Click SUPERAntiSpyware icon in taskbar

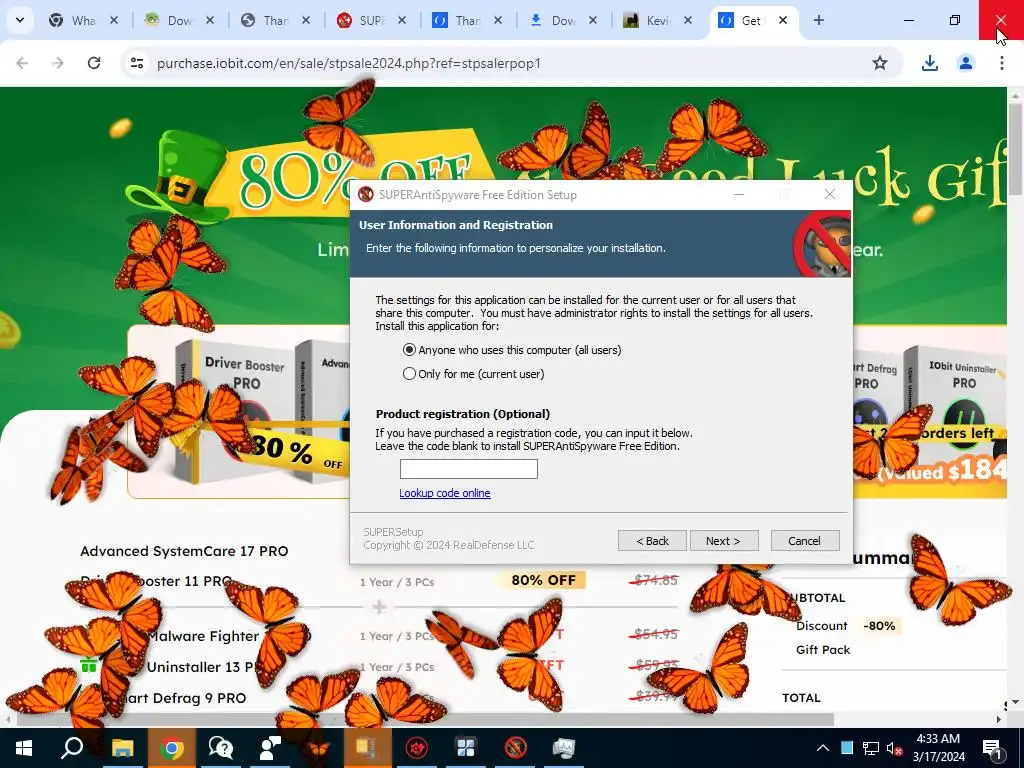pyautogui.click(x=515, y=748)
